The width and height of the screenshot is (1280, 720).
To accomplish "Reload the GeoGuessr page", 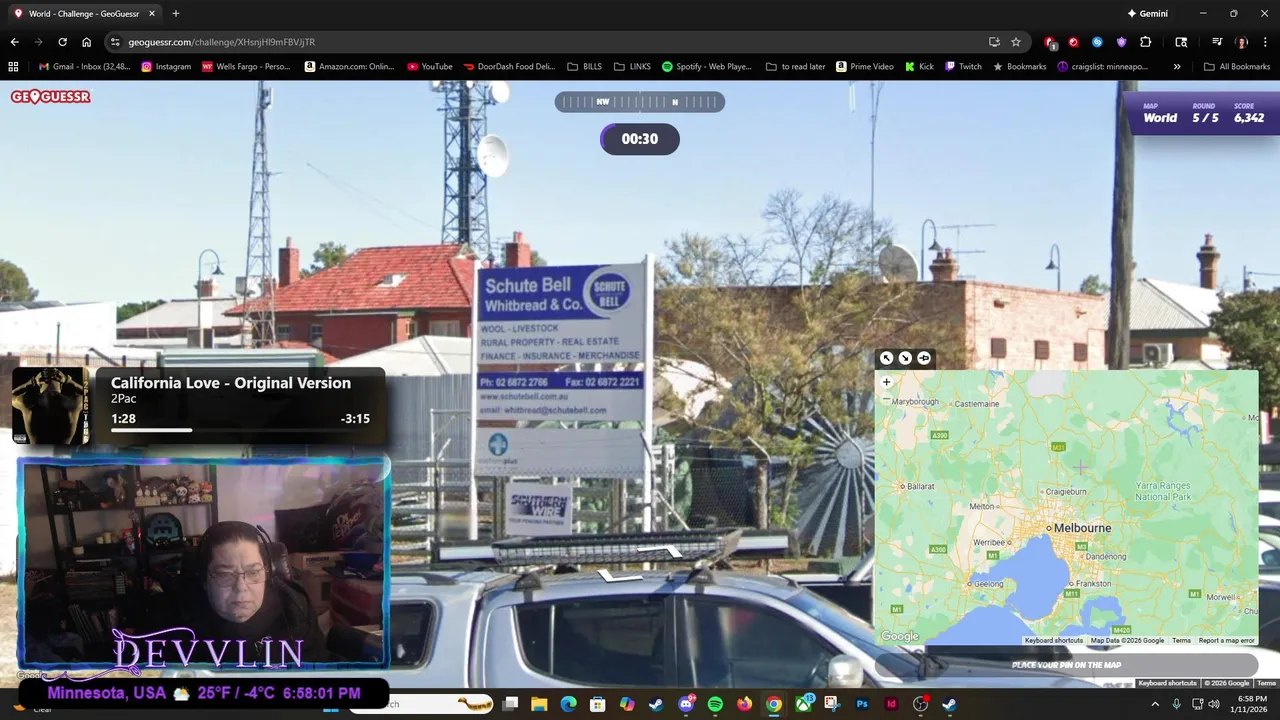I will pos(62,42).
